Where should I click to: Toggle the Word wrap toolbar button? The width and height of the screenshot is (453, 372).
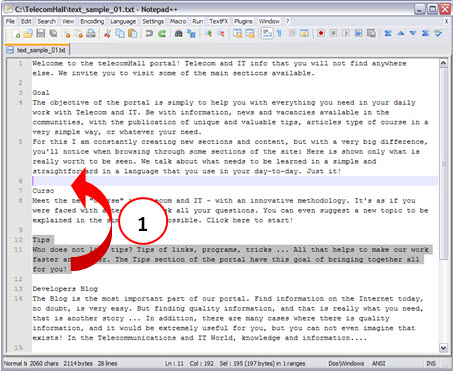point(267,33)
